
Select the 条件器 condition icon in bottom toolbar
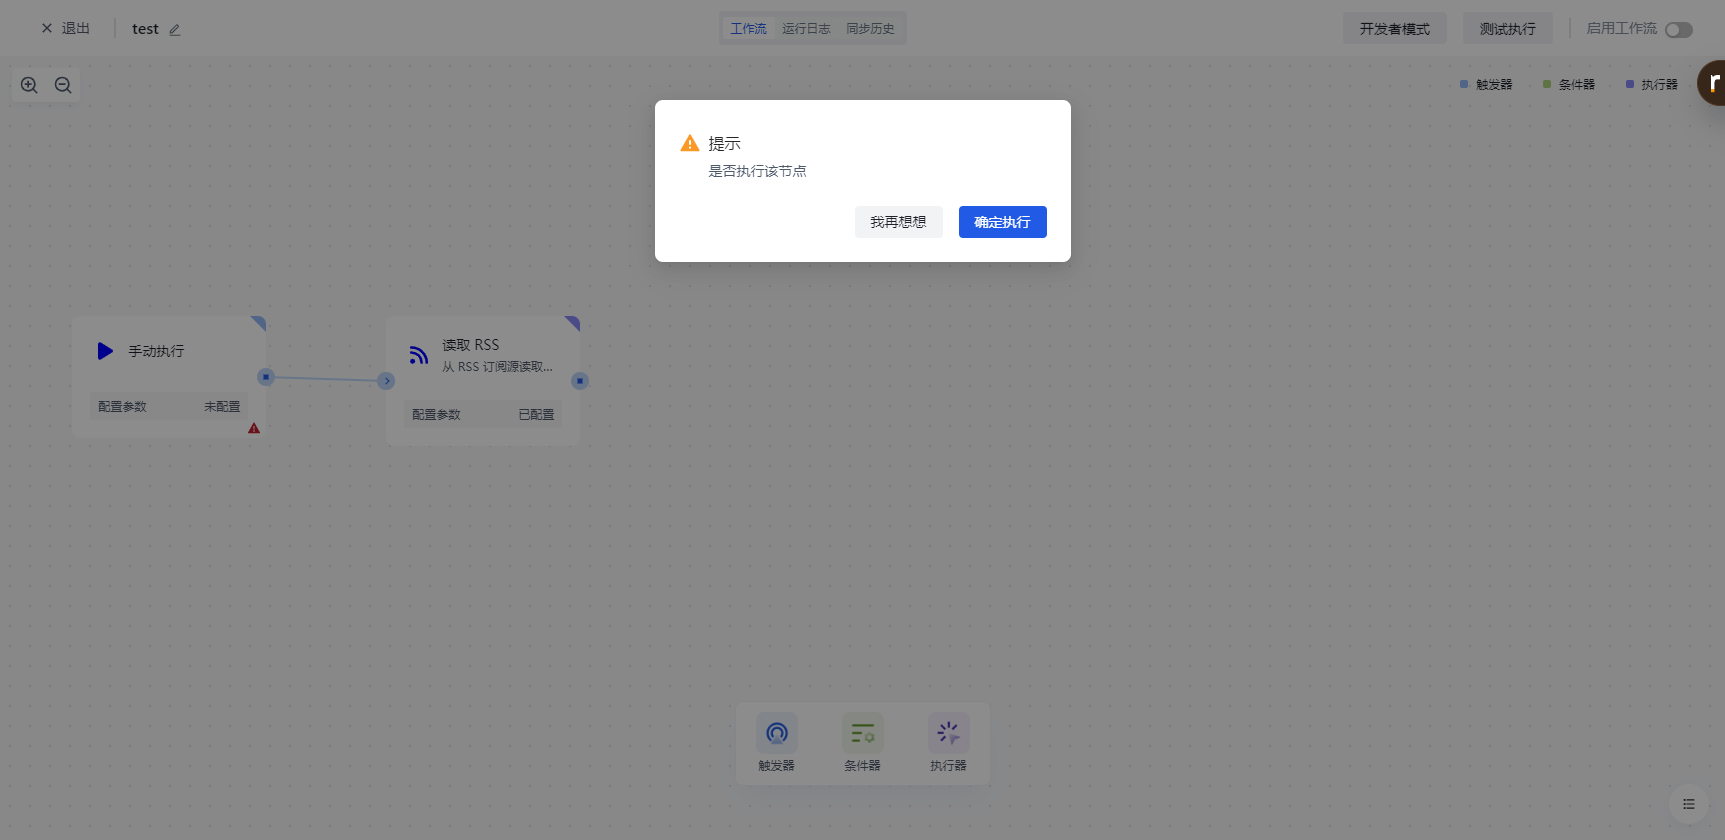[862, 734]
